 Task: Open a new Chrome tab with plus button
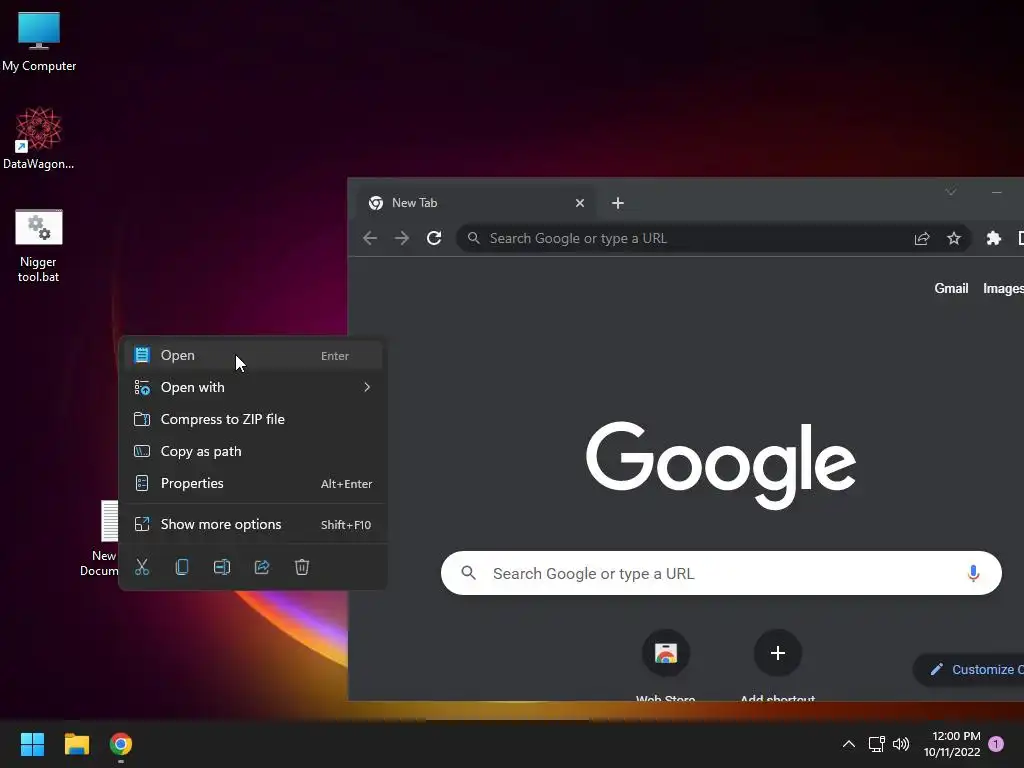click(618, 203)
